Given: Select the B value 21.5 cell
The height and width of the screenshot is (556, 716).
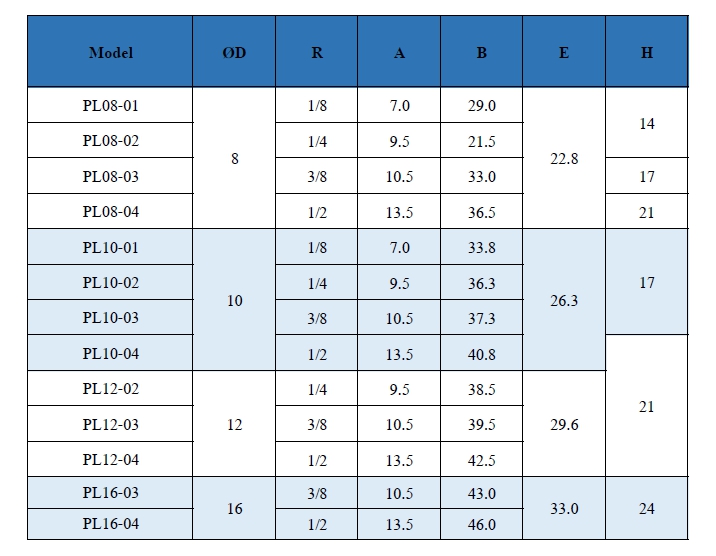Looking at the screenshot, I should pyautogui.click(x=482, y=141).
